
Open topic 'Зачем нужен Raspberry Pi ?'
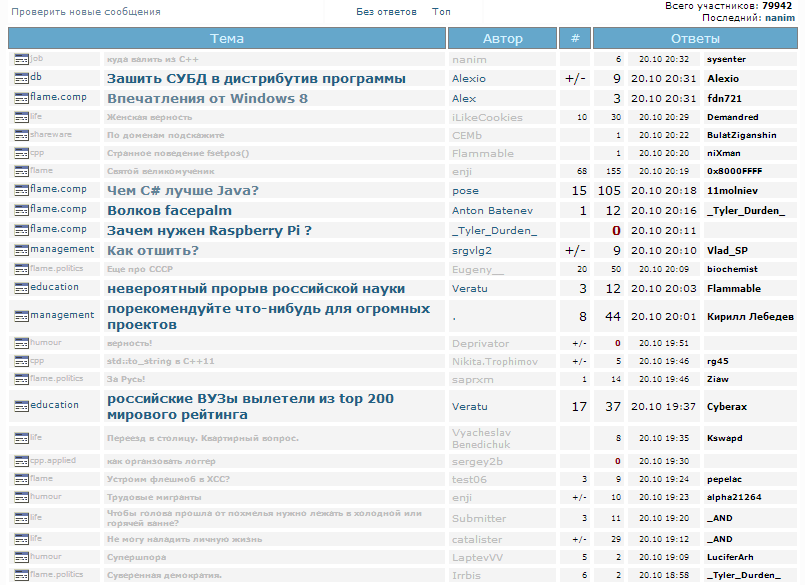209,230
